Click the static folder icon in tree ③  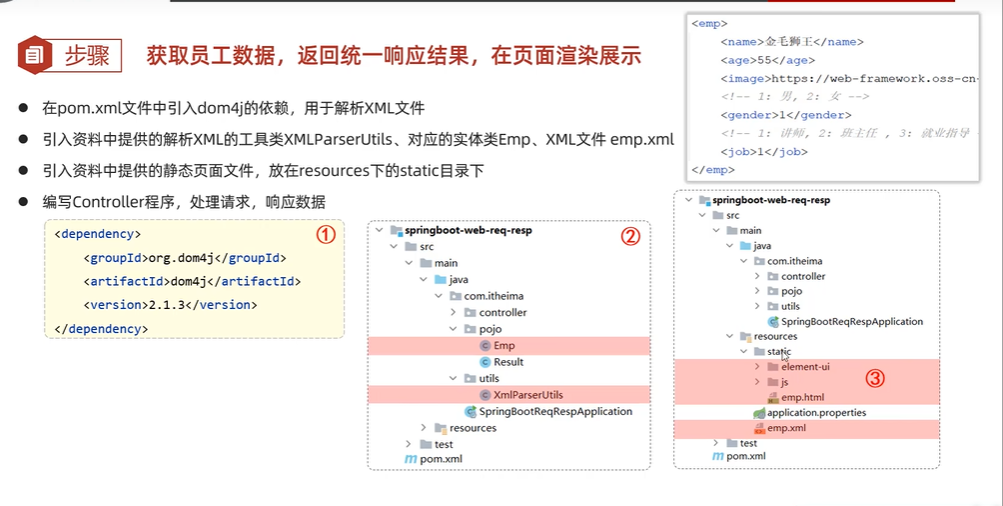click(x=759, y=352)
